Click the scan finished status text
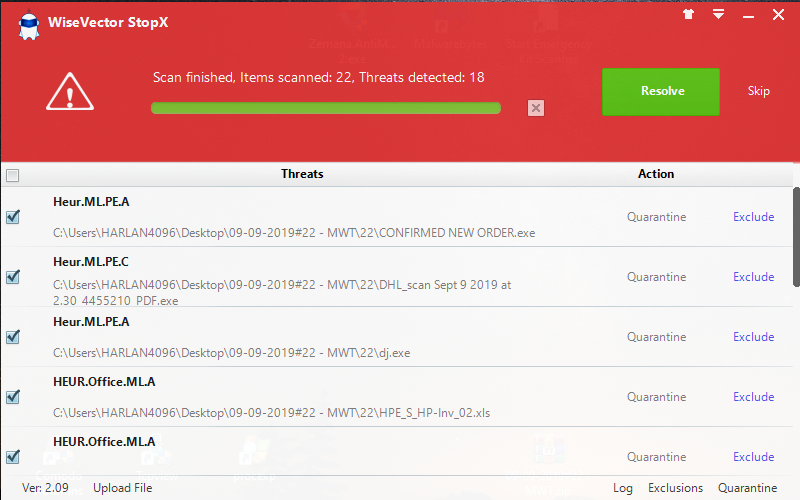 [x=318, y=78]
